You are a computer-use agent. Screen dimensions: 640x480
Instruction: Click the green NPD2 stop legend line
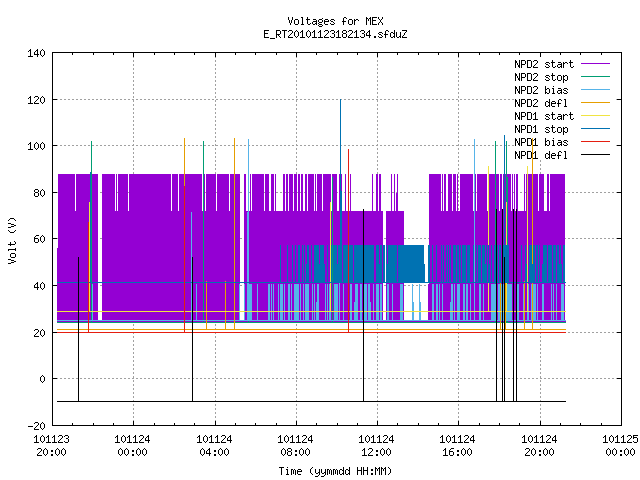coord(596,77)
